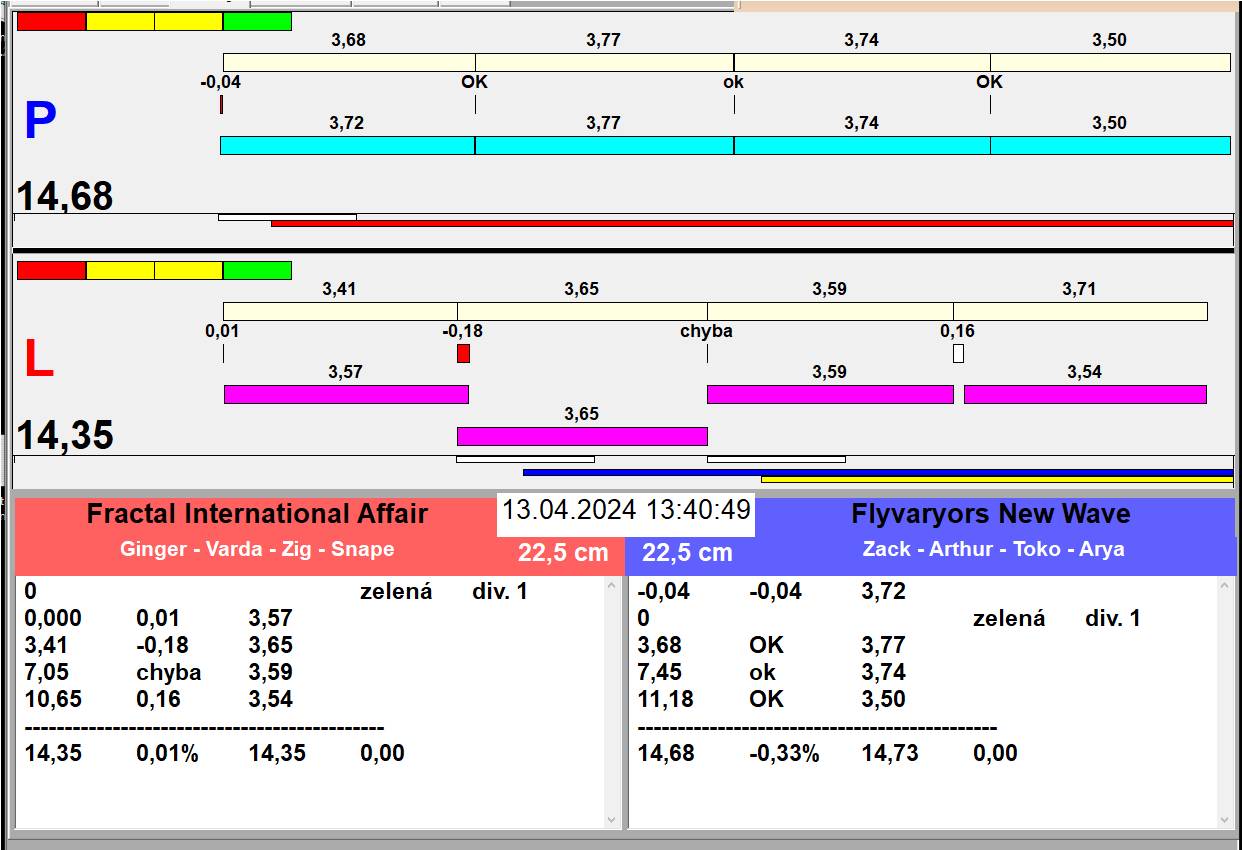The image size is (1242, 850).
Task: Select the red fault marker under -0,18
Action: [463, 353]
